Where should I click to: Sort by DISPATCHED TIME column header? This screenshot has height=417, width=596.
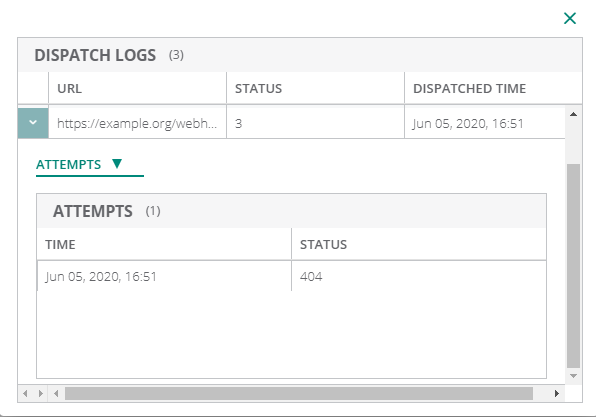tap(493, 88)
